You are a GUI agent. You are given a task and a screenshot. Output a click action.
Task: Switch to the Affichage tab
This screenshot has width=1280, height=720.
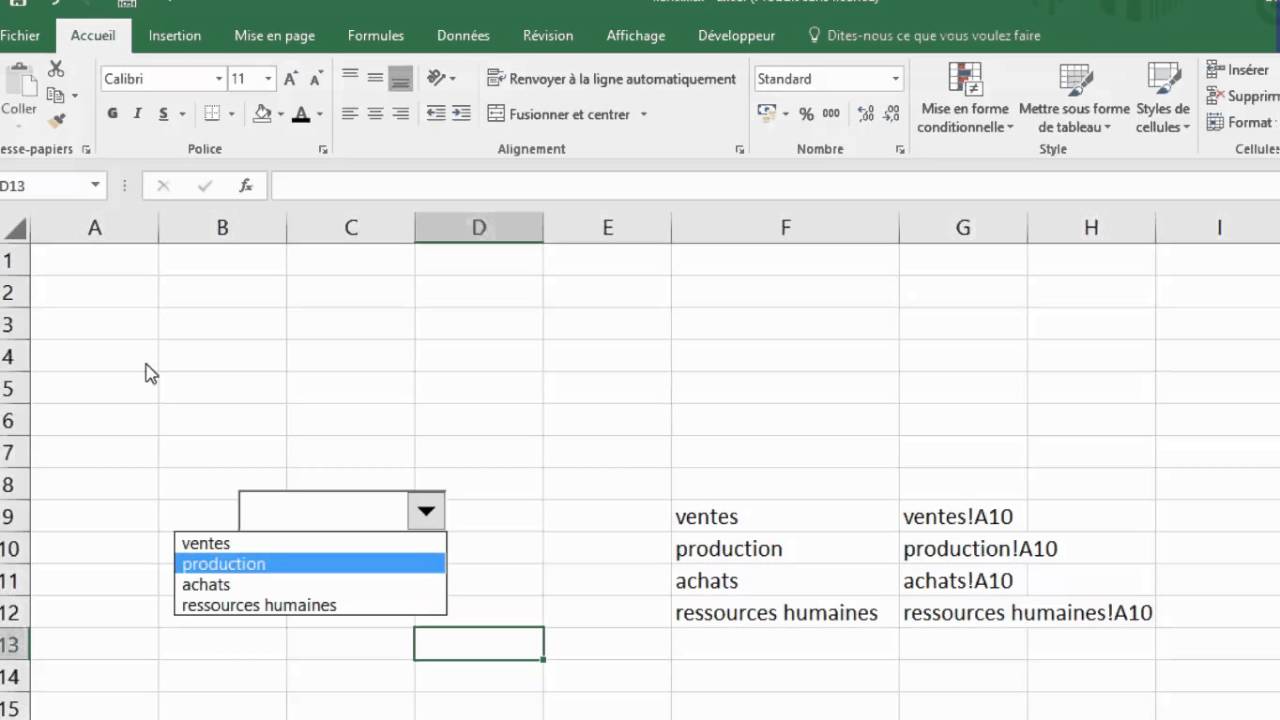(636, 35)
